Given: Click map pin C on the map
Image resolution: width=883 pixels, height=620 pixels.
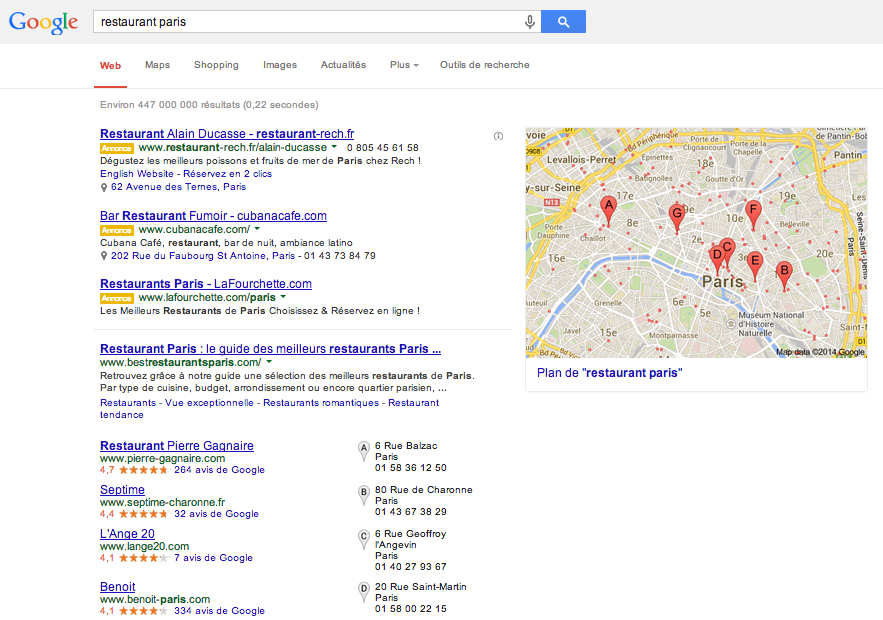Looking at the screenshot, I should click(727, 253).
